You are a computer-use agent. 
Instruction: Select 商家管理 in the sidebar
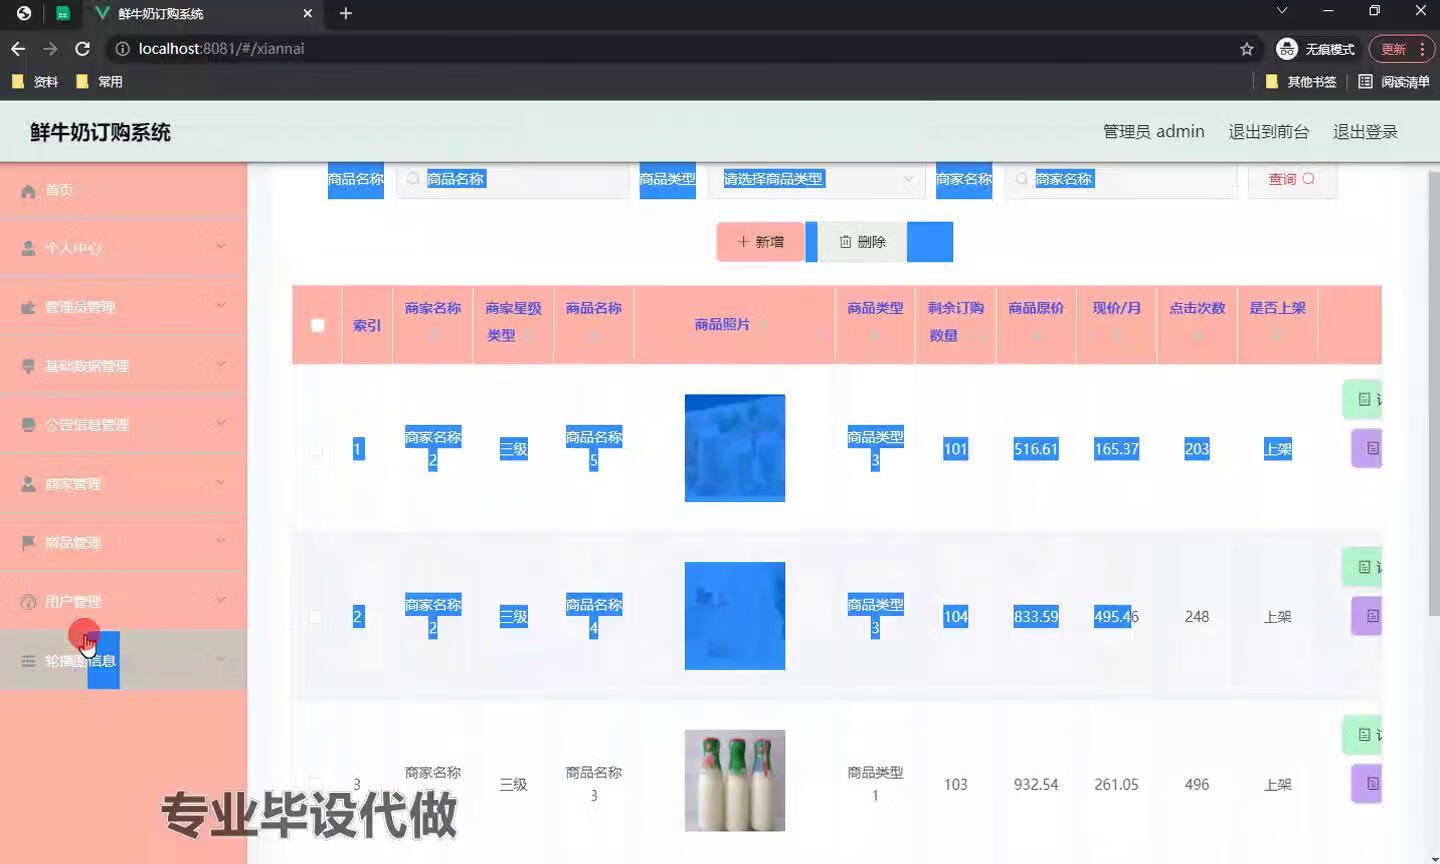coord(123,484)
